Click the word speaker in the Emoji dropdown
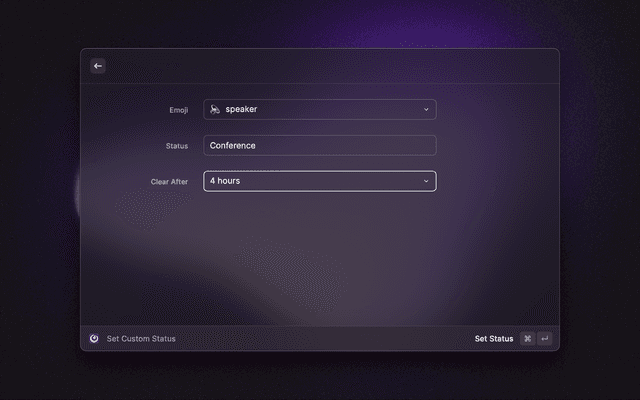The image size is (640, 400). [x=241, y=109]
